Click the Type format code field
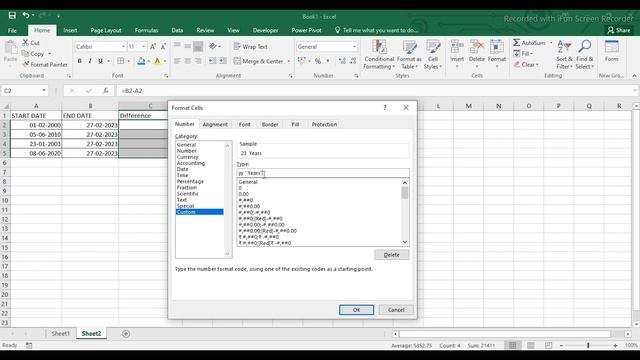Image resolution: width=640 pixels, height=360 pixels. 323,173
